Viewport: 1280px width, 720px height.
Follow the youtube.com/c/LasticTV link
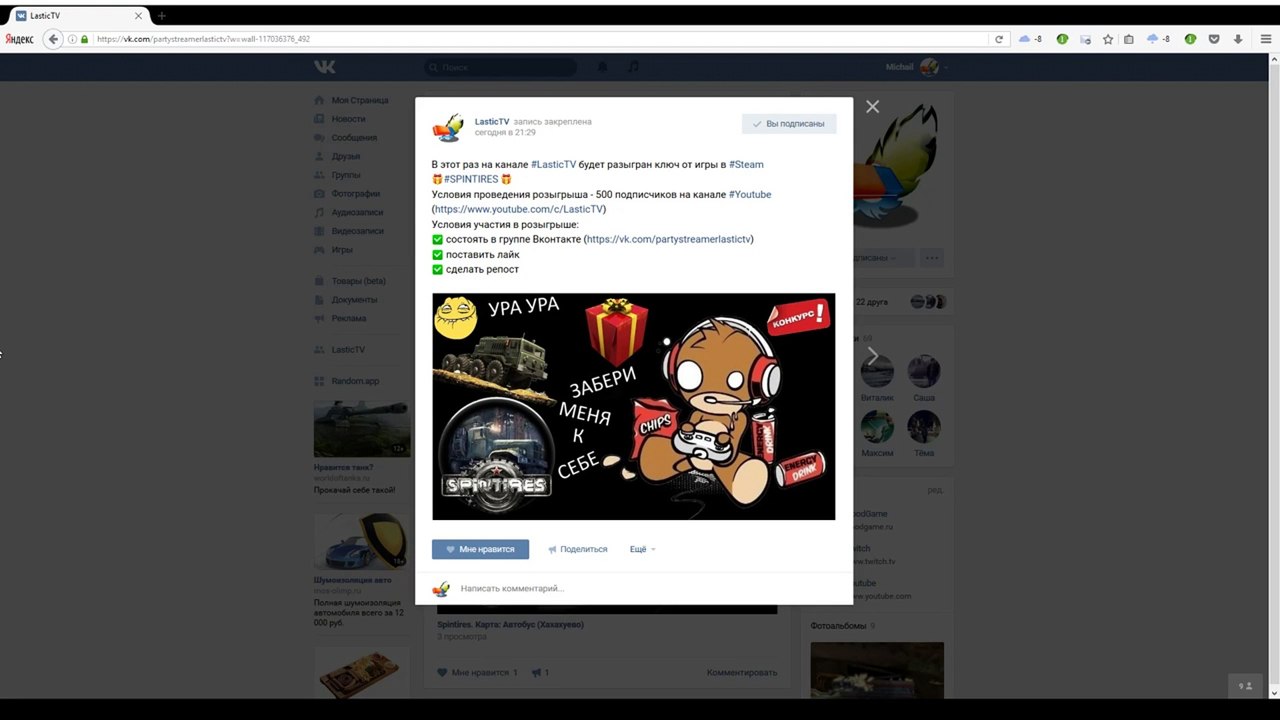[518, 209]
